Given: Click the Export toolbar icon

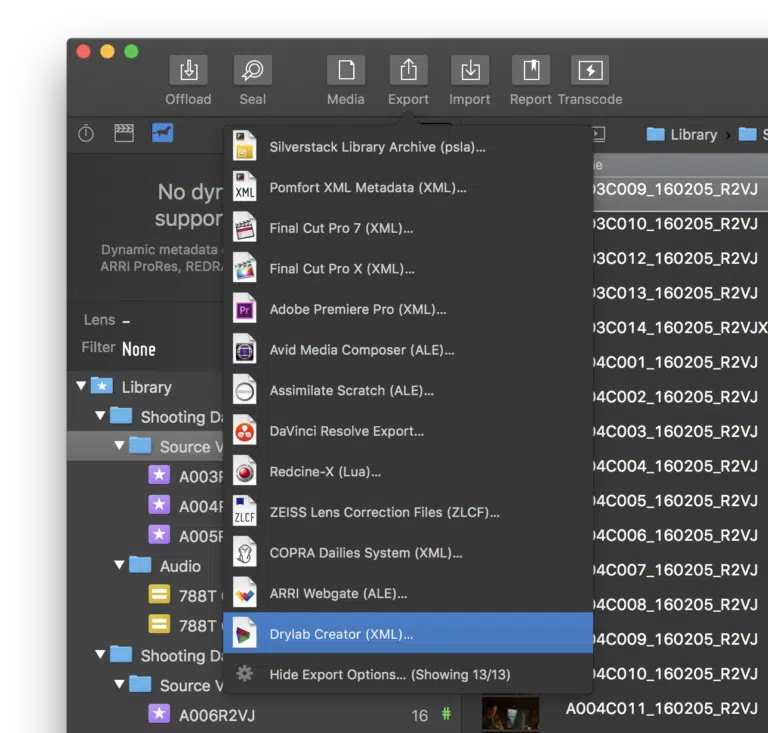Looking at the screenshot, I should tap(408, 71).
